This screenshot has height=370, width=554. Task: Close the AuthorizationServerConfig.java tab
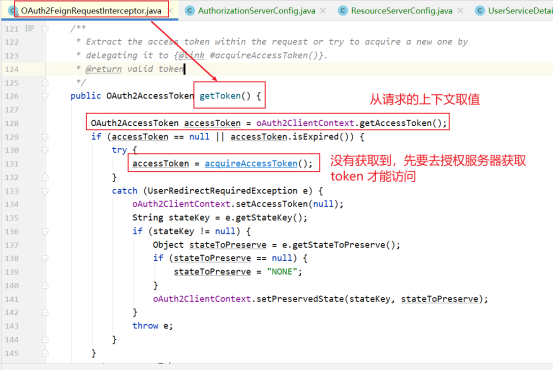pyautogui.click(x=323, y=11)
